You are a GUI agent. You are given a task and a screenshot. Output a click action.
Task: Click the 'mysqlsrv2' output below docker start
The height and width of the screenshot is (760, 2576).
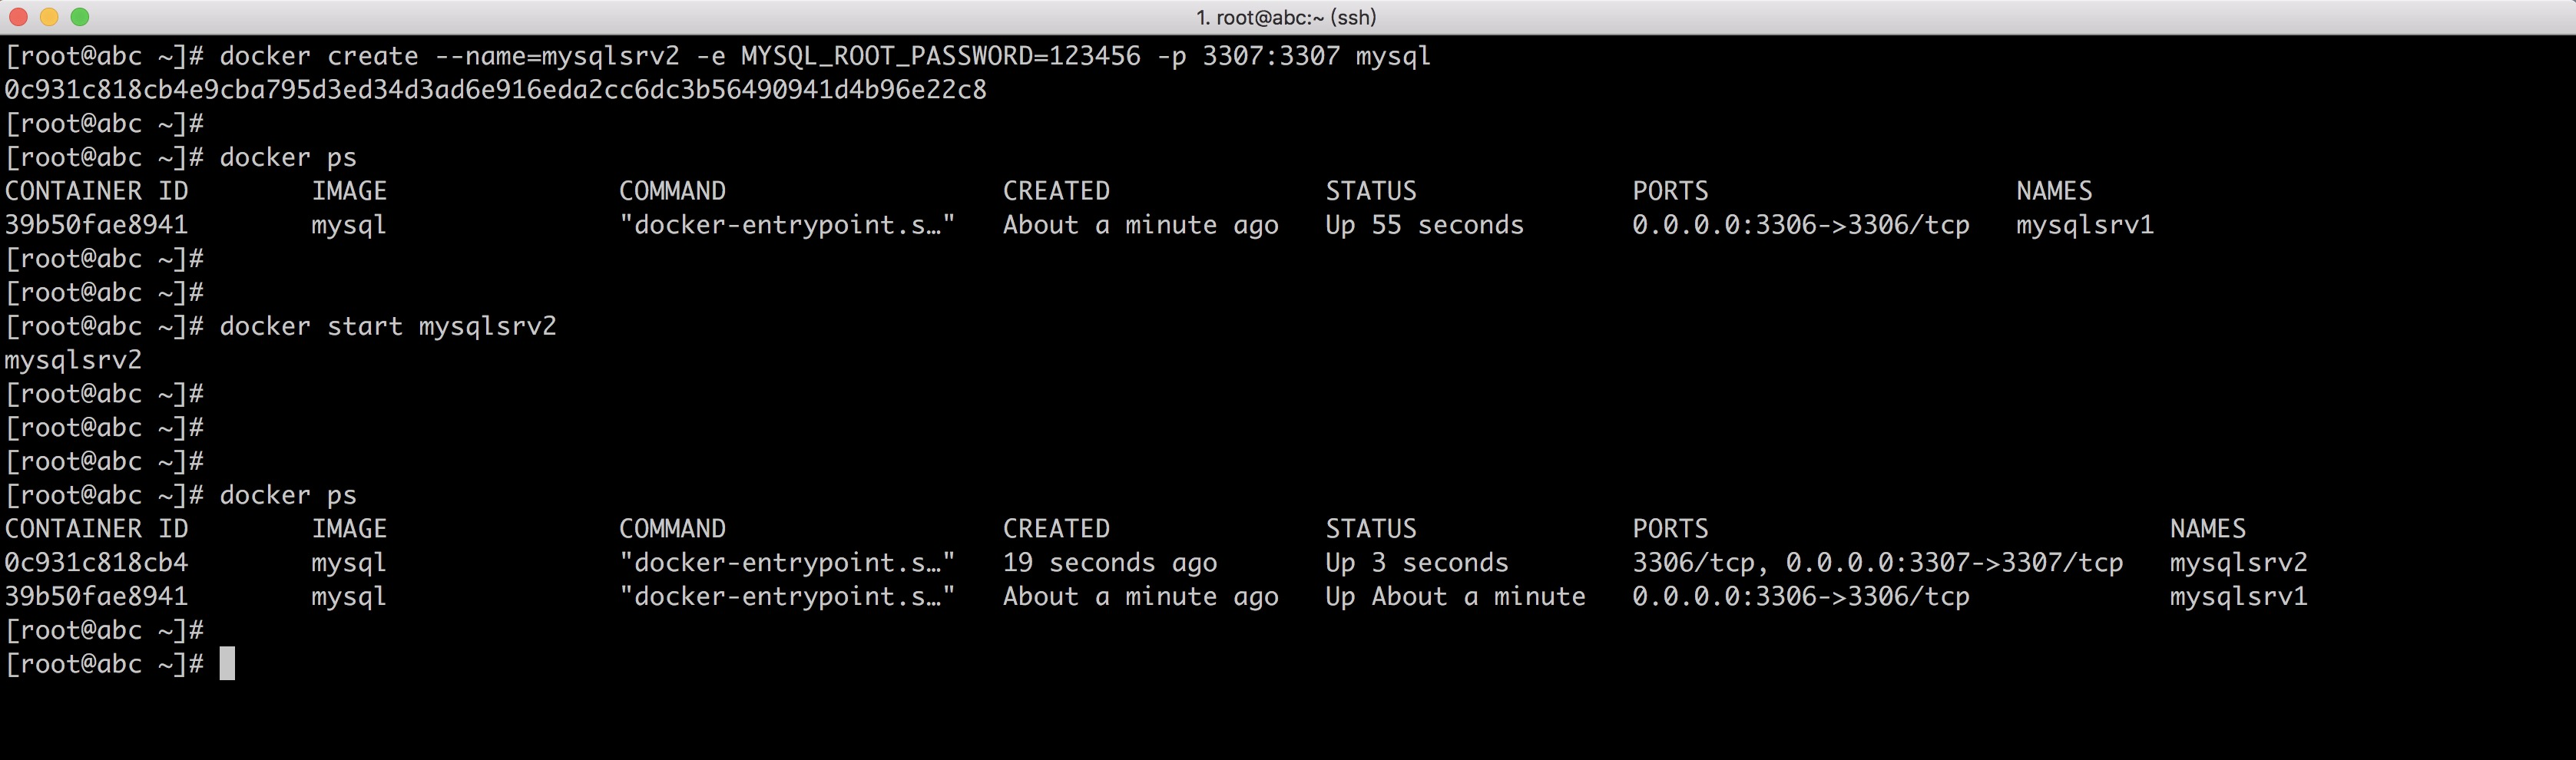(x=73, y=361)
